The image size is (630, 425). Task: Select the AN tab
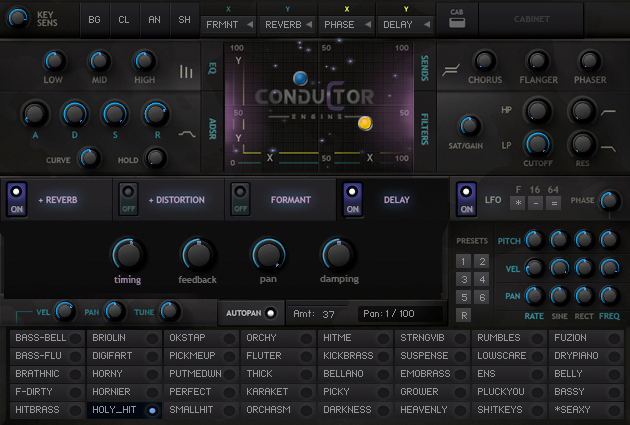coord(155,20)
